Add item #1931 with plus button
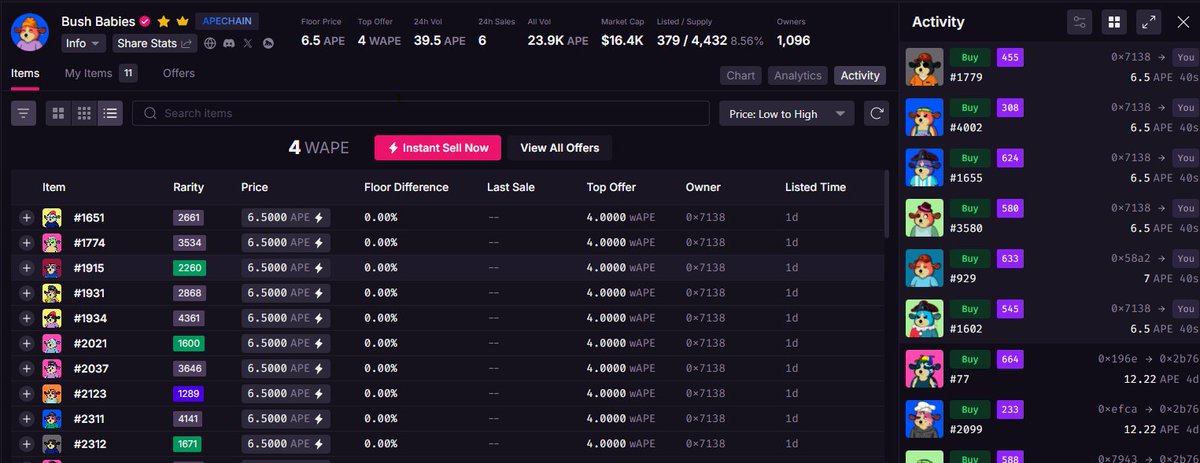The width and height of the screenshot is (1200, 463). coord(26,293)
